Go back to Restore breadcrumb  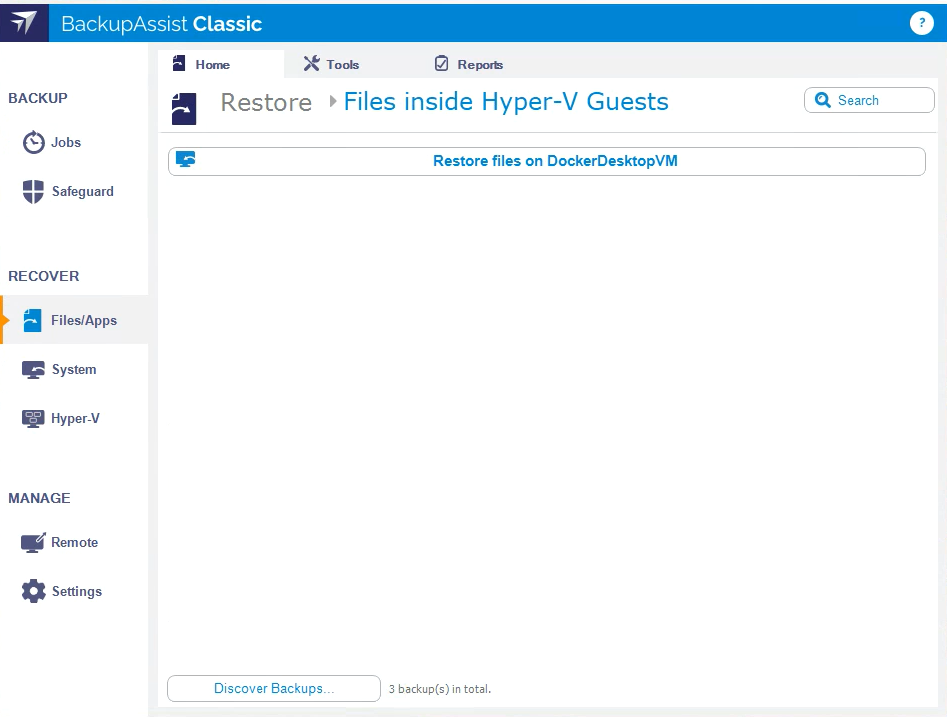266,103
